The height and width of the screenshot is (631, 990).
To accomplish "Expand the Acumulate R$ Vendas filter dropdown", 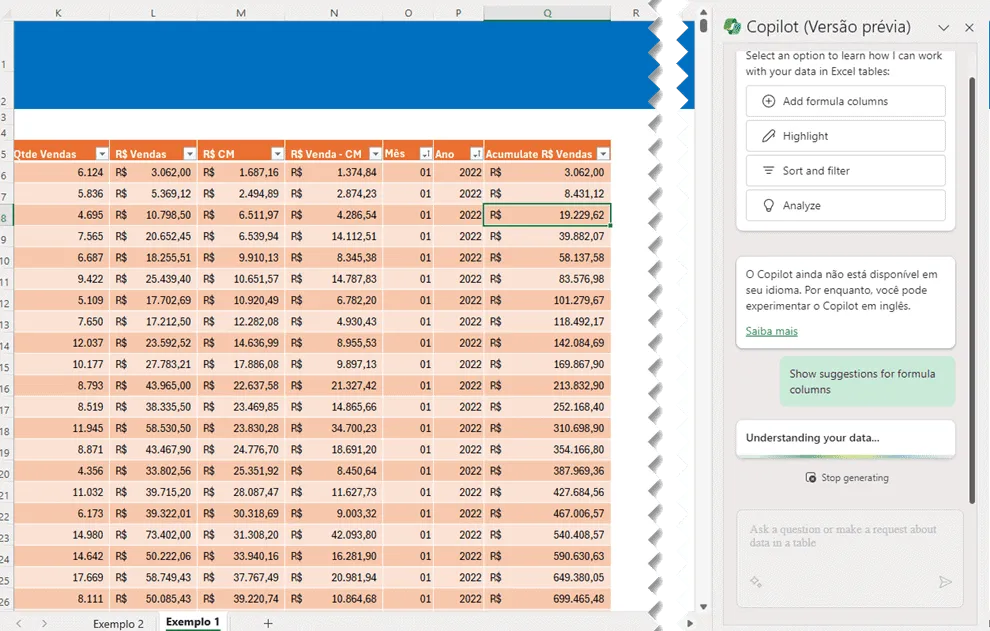I will pos(604,153).
